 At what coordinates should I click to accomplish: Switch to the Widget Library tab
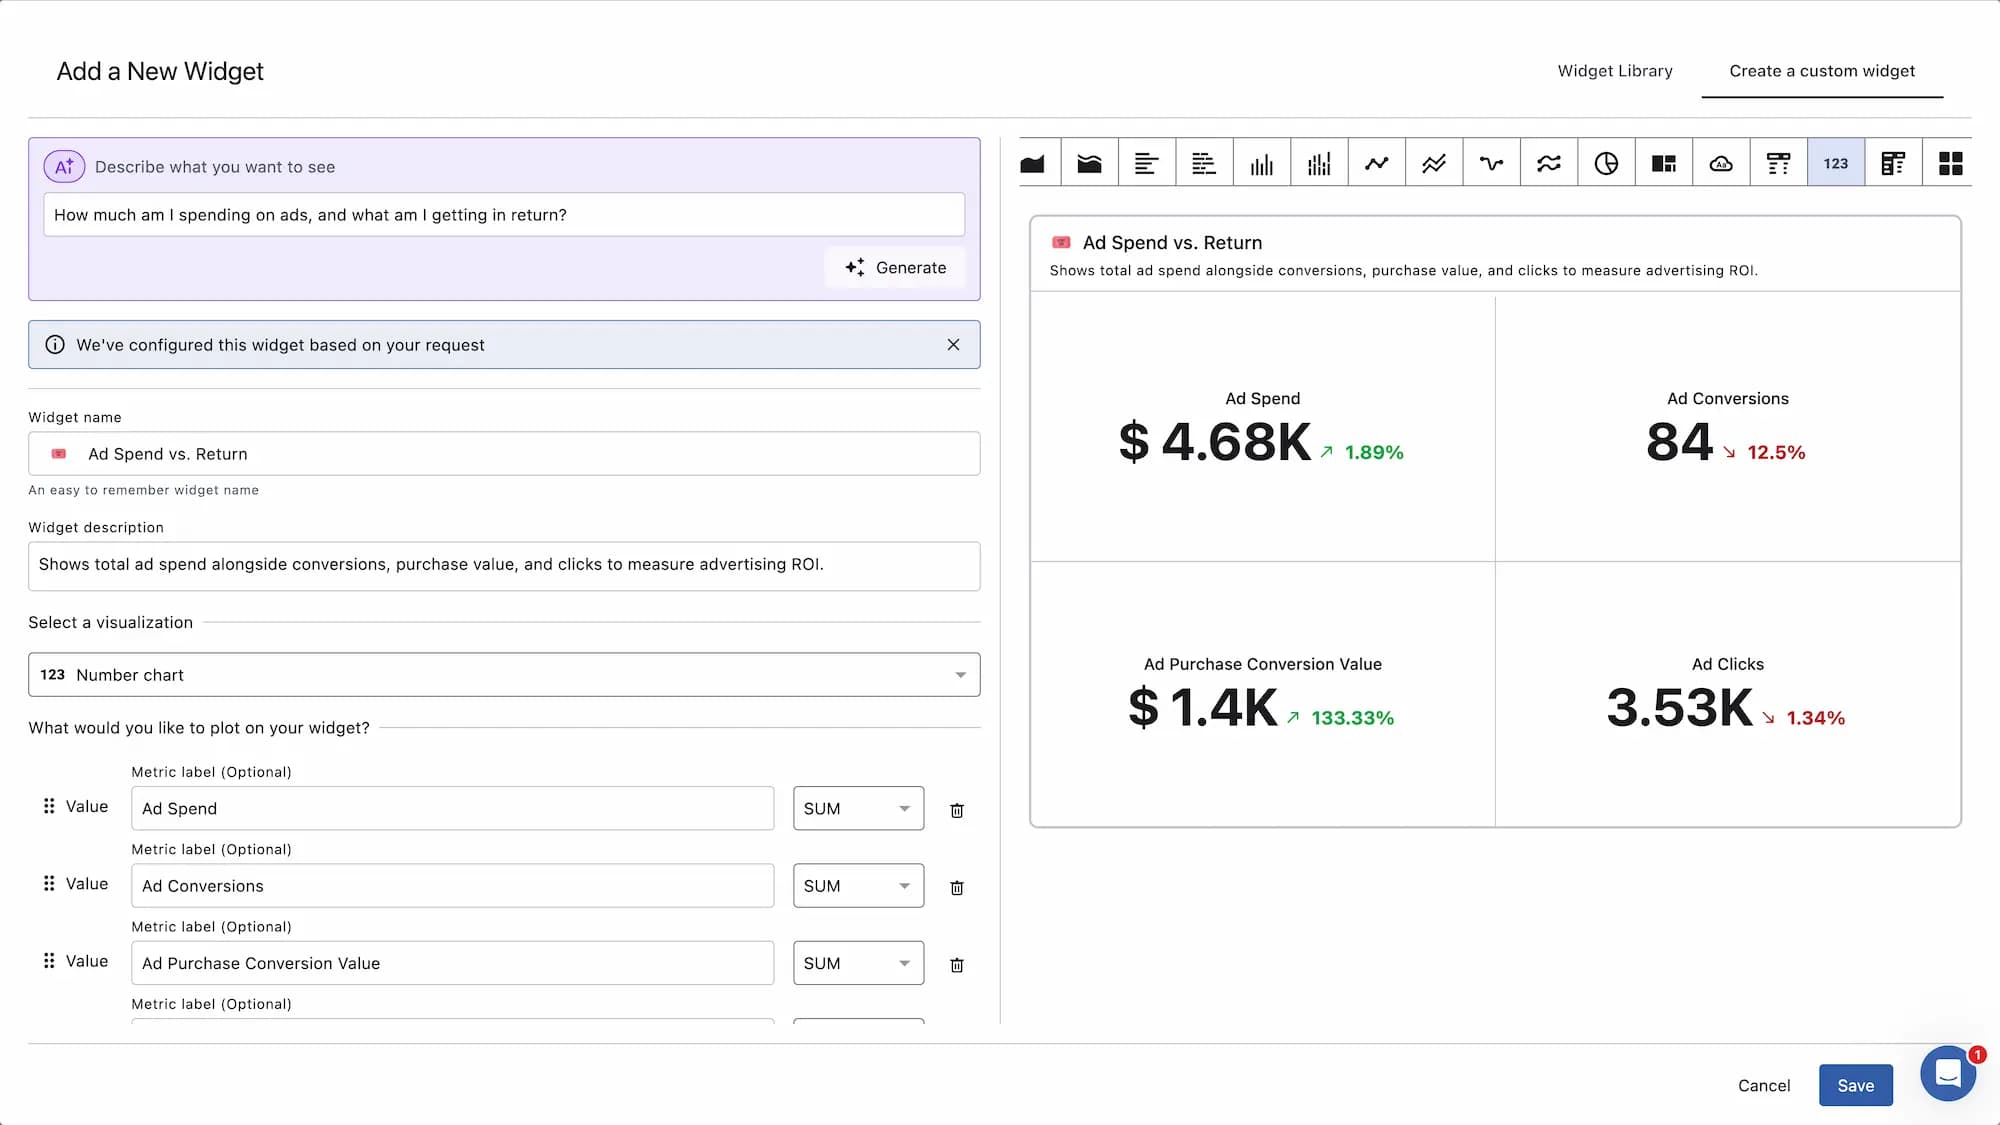[x=1614, y=70]
